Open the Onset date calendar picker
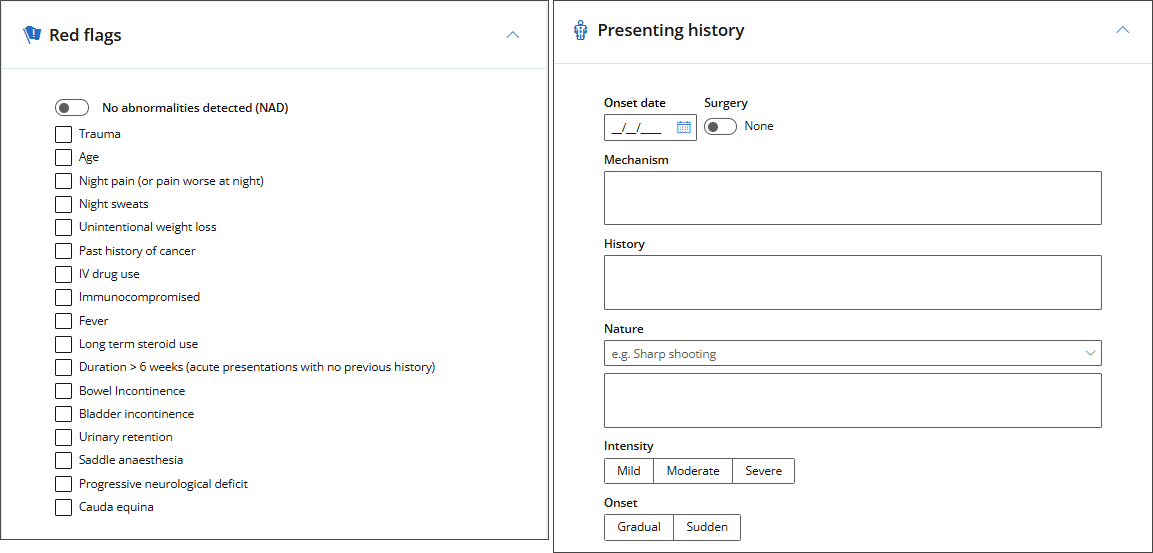 pos(684,127)
